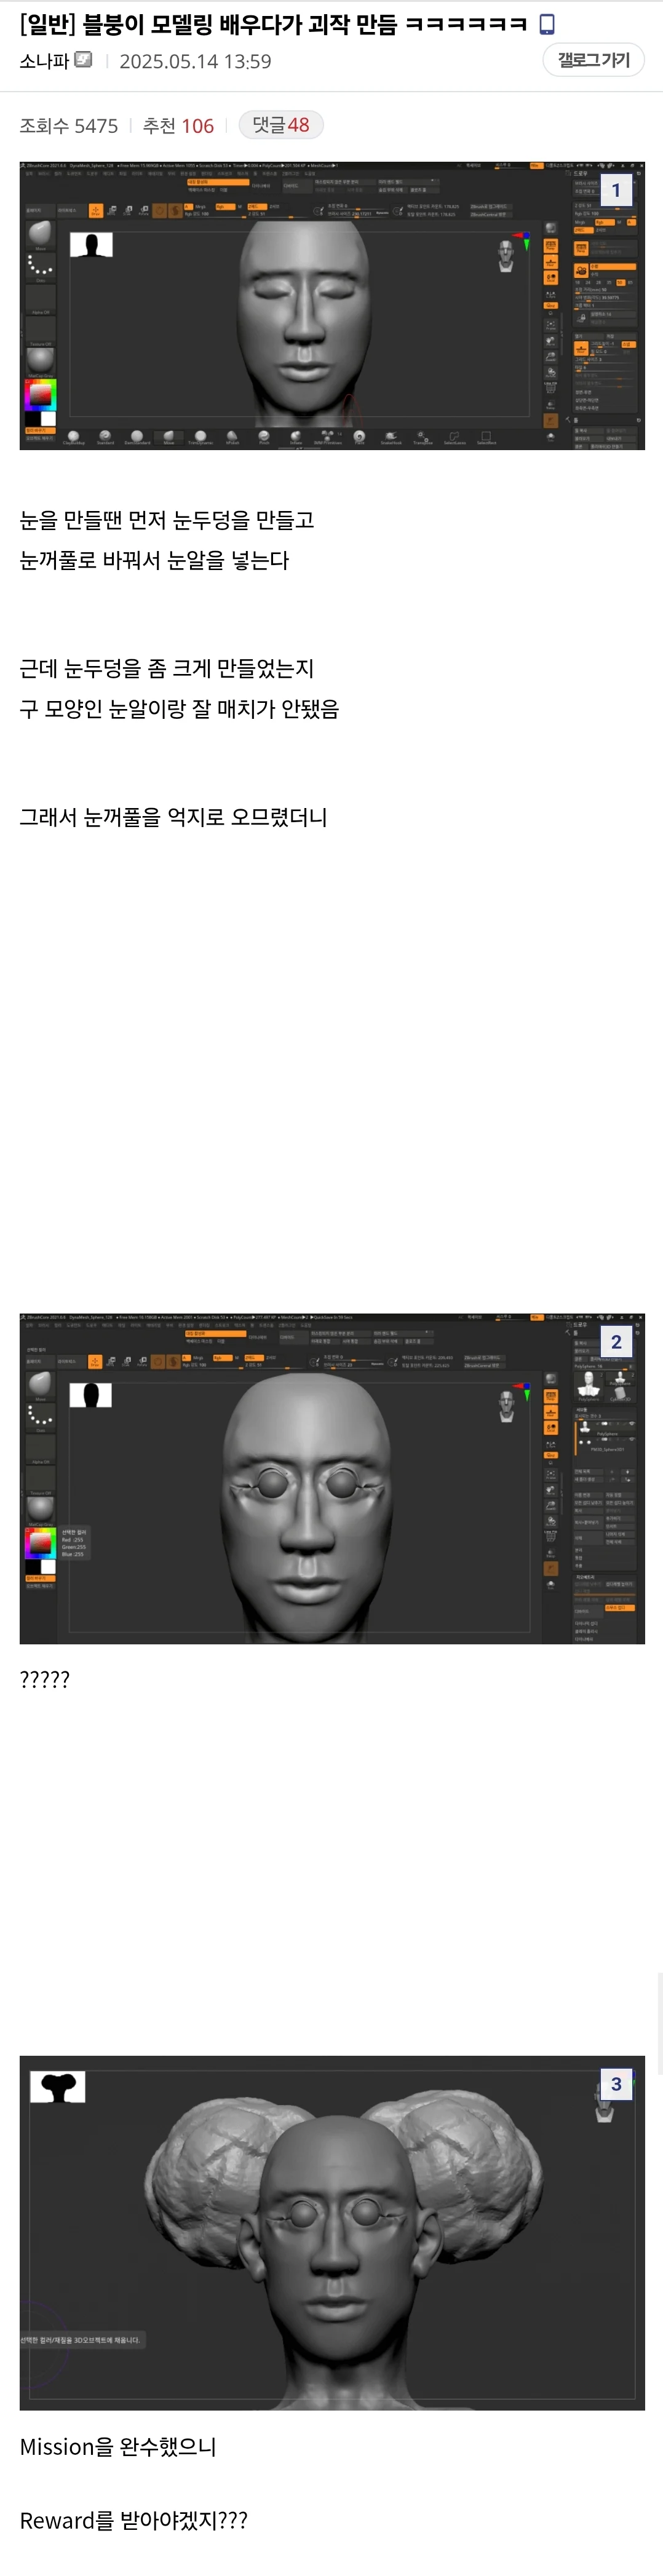The width and height of the screenshot is (663, 2576).
Task: Click the text 눈을 만들땐 먼저 눈두덩을 만들고
Action: [x=167, y=520]
